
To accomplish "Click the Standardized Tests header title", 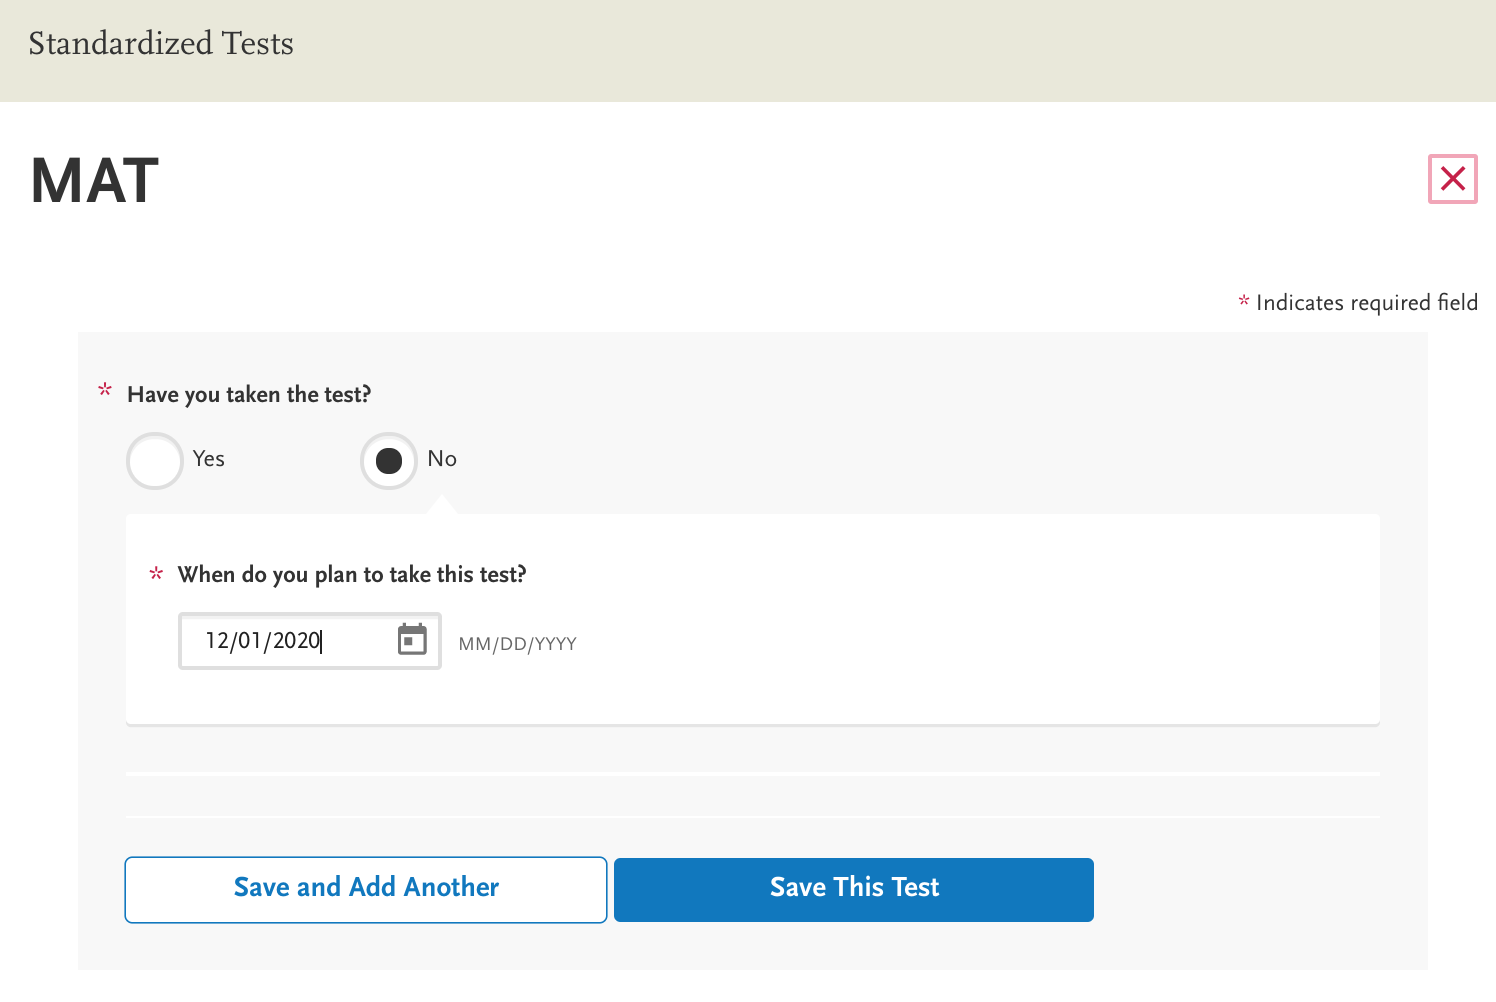I will pyautogui.click(x=161, y=44).
